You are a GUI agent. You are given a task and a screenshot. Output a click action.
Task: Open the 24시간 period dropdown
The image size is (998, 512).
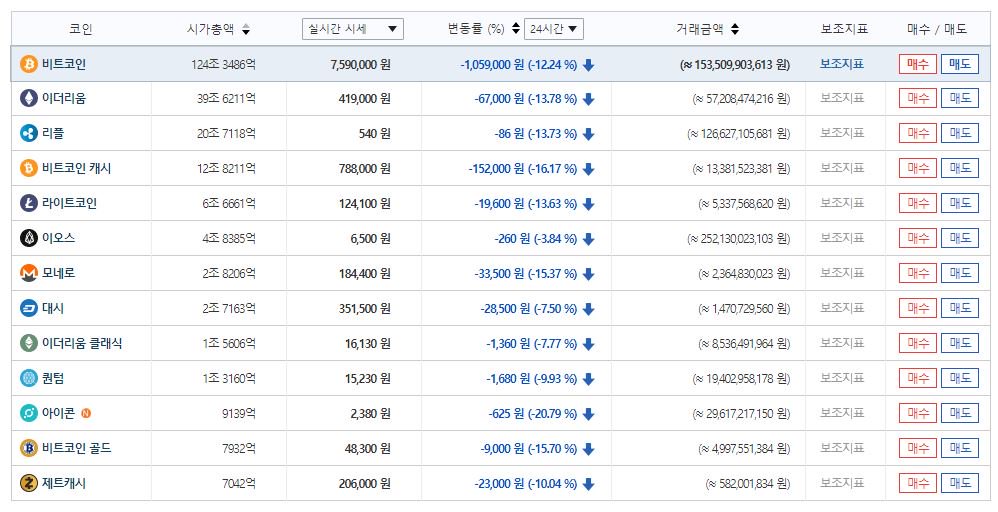coord(554,29)
